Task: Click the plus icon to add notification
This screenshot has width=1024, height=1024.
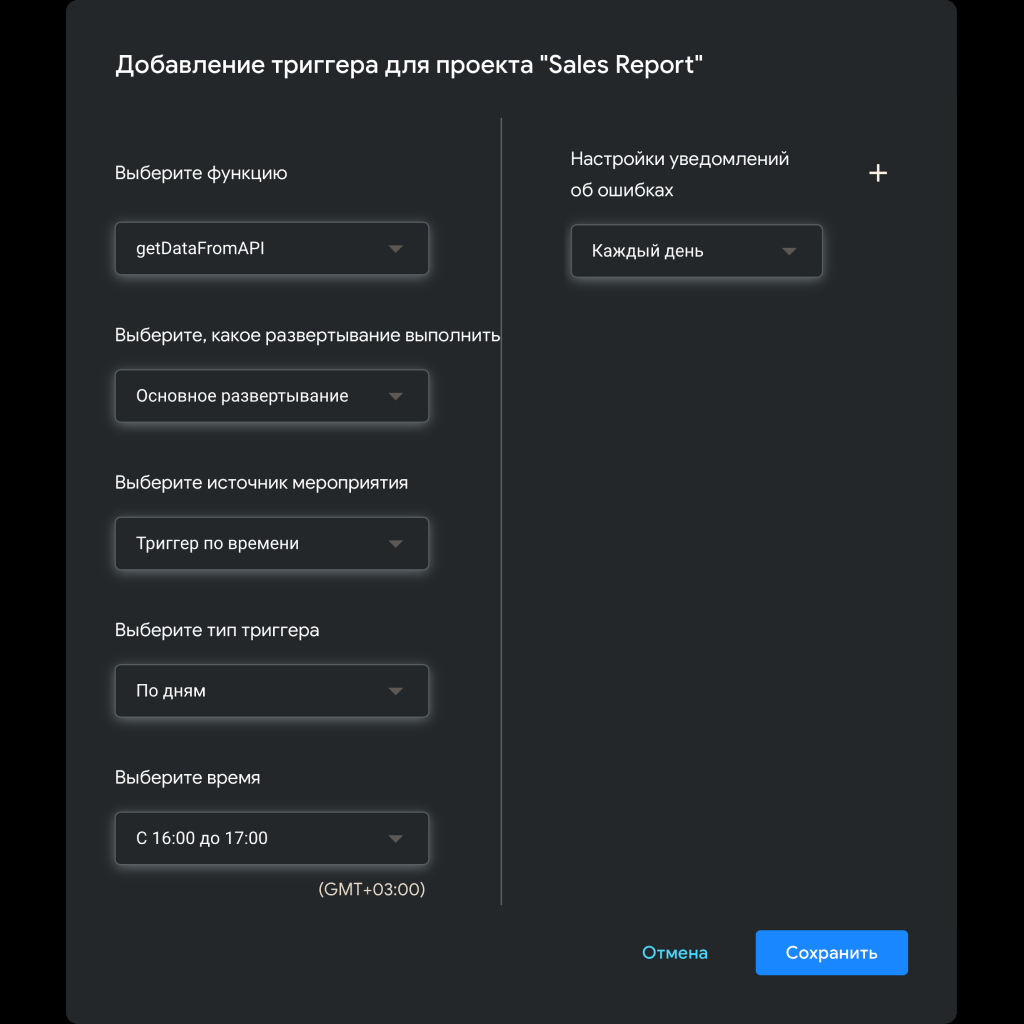Action: (877, 173)
